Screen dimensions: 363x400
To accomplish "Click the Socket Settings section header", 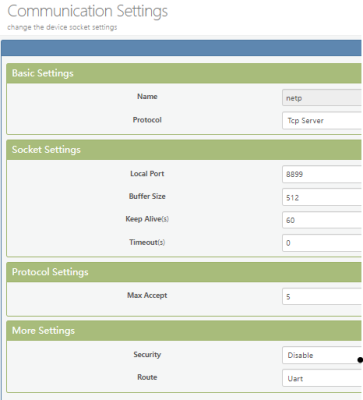I will pos(184,150).
